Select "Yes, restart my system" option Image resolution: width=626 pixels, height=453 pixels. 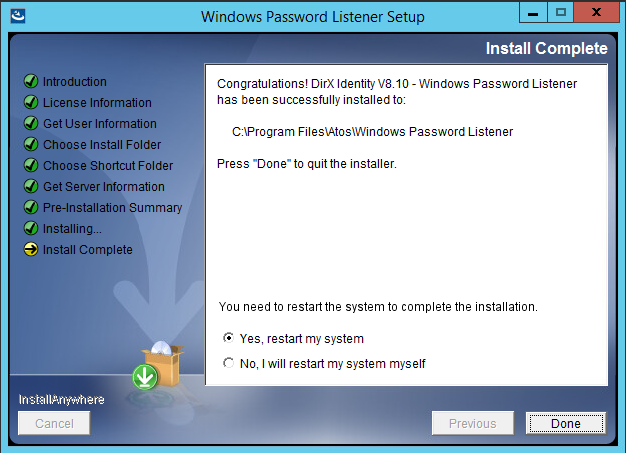[229, 339]
